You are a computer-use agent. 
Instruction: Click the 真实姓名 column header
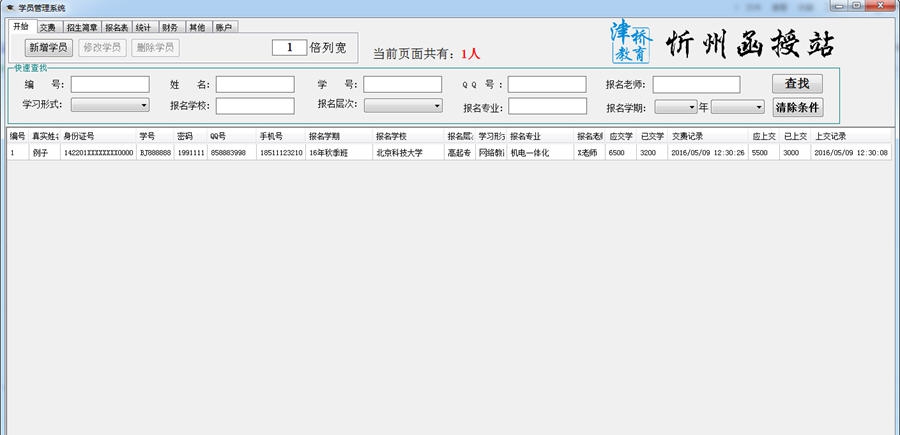point(45,136)
